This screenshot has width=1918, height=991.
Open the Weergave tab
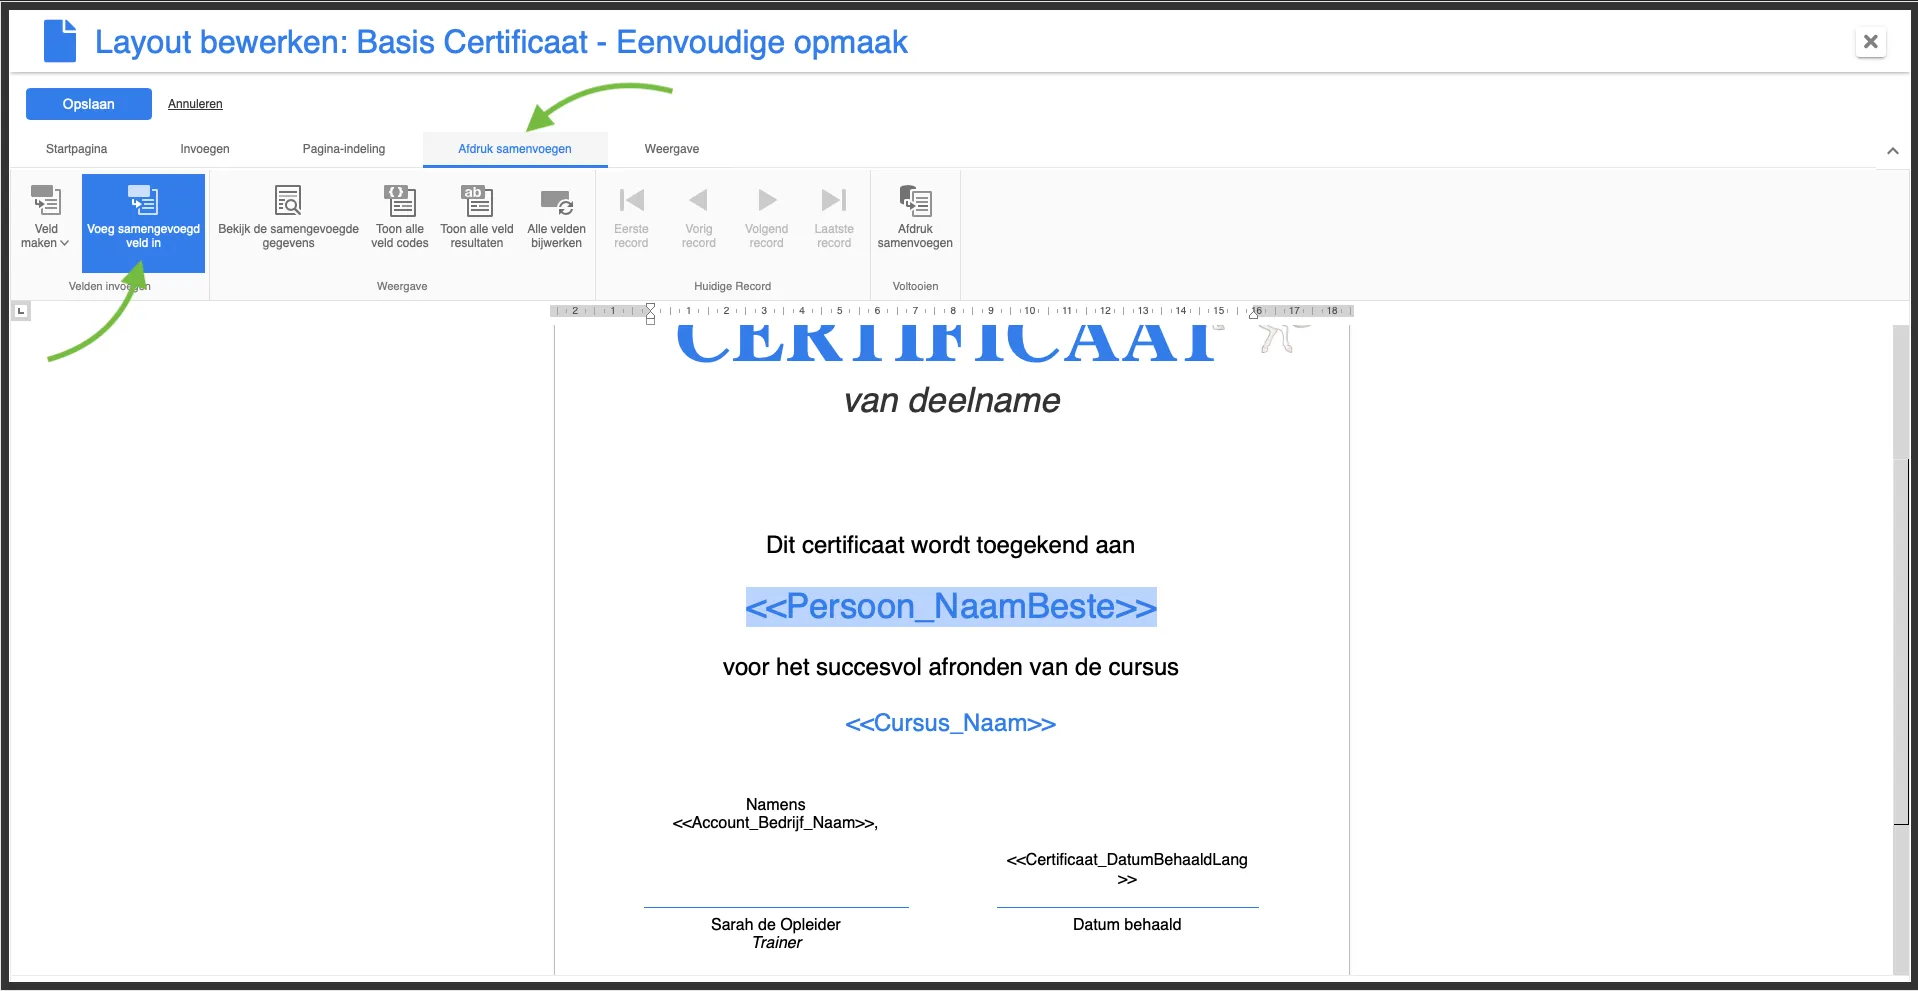tap(671, 148)
